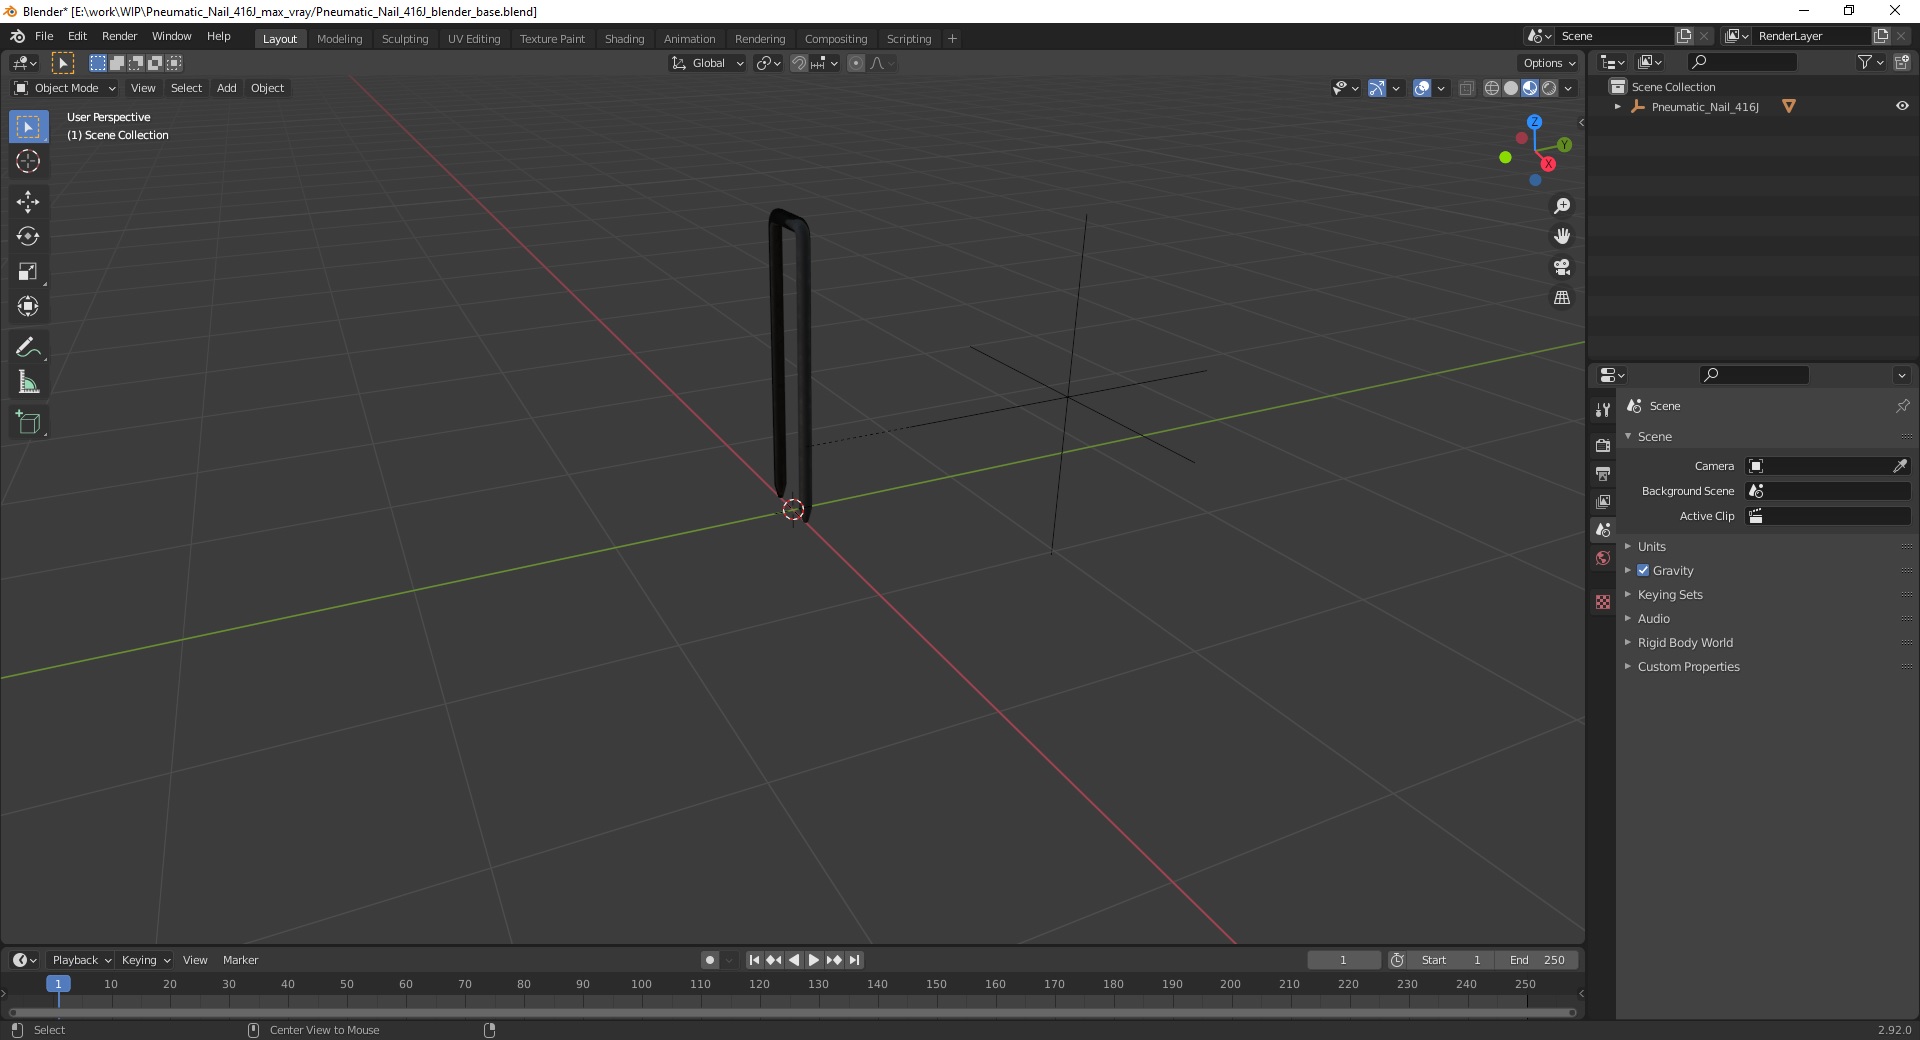Switch perspective/orthographic grid icon
The height and width of the screenshot is (1040, 1920).
pyautogui.click(x=1562, y=298)
